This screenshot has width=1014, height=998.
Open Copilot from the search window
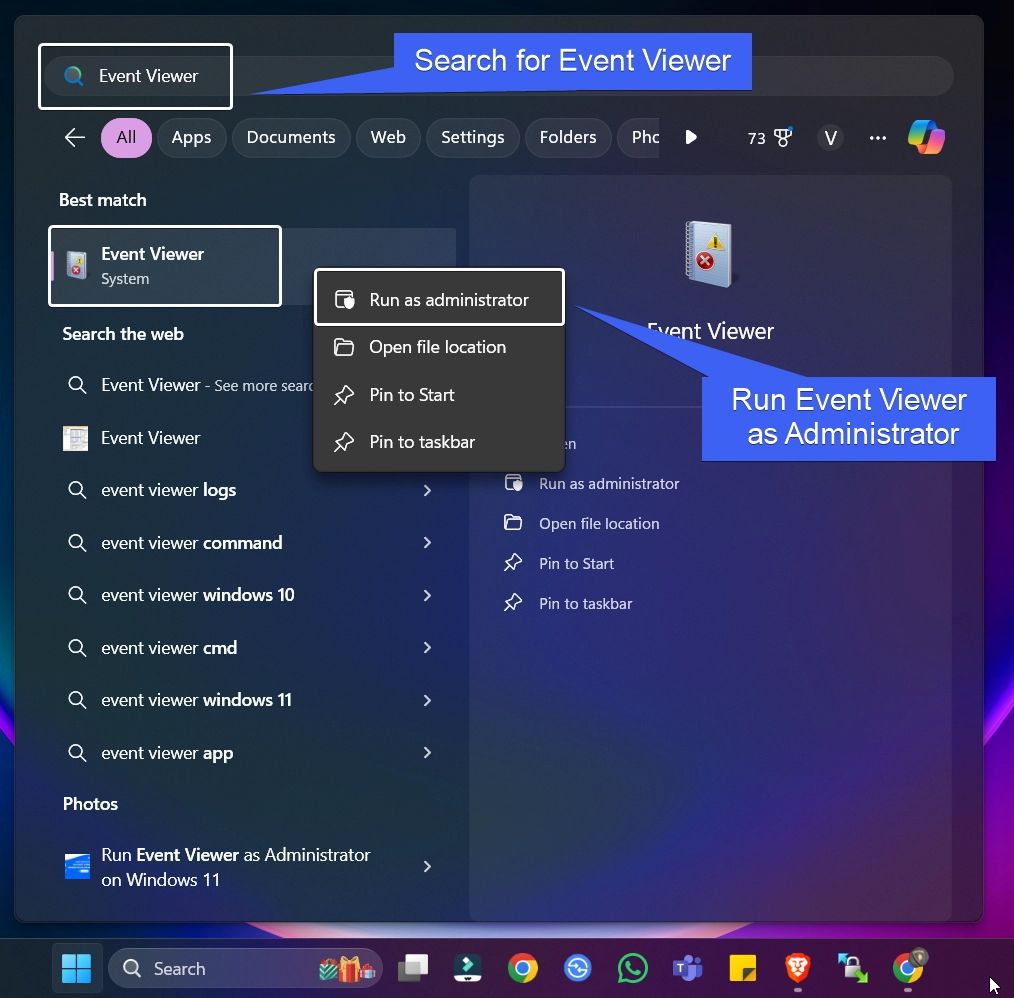click(926, 137)
